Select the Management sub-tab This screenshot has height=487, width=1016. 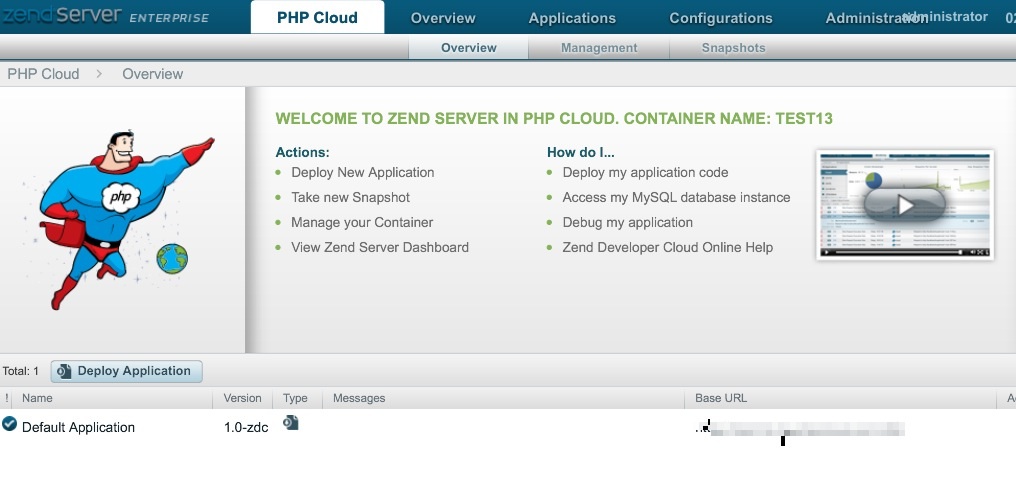(x=599, y=48)
